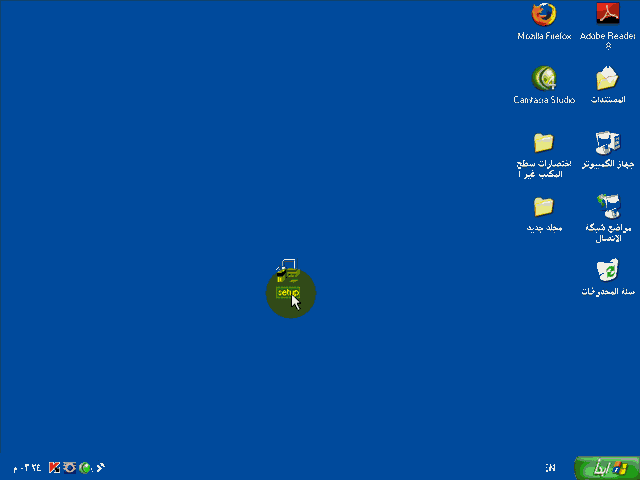Click the green round tray icon
The image size is (640, 480).
pyautogui.click(x=86, y=467)
